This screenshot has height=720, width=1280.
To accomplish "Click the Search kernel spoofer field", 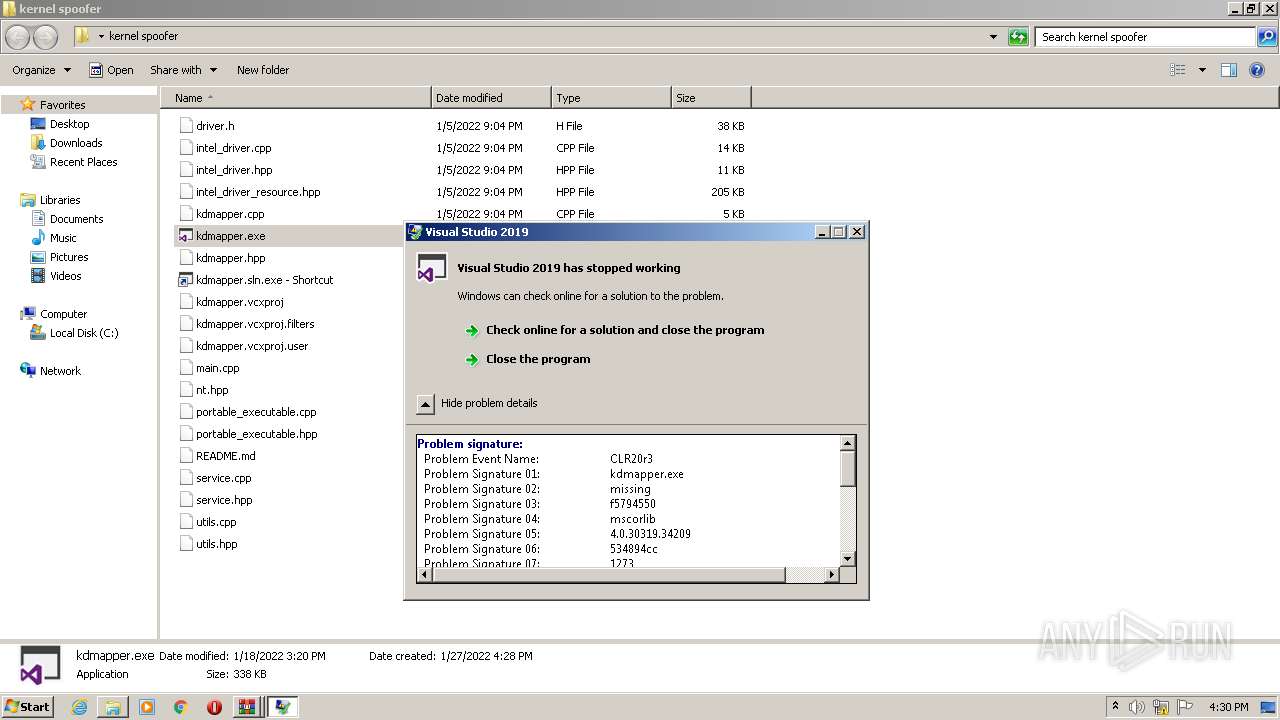I will point(1145,37).
